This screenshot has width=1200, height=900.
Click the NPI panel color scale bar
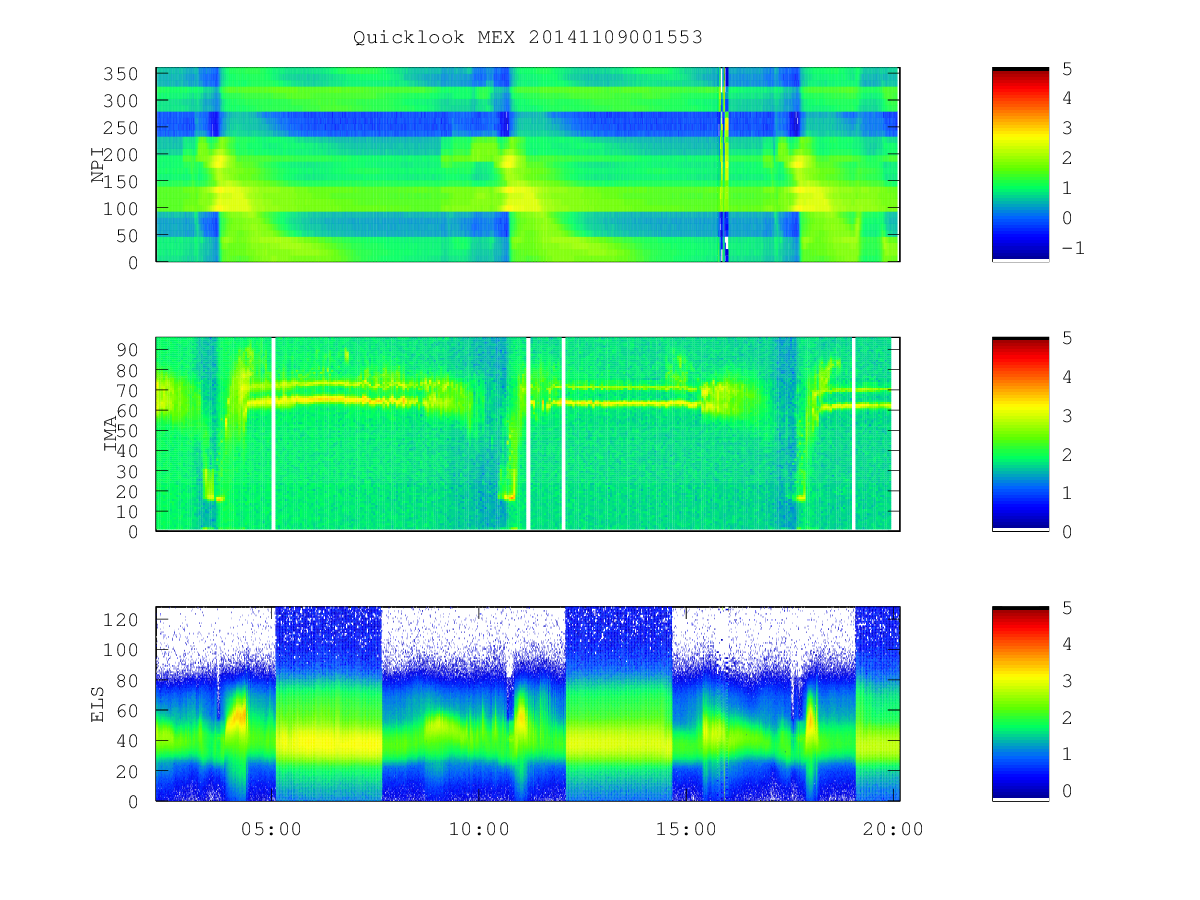[1020, 164]
